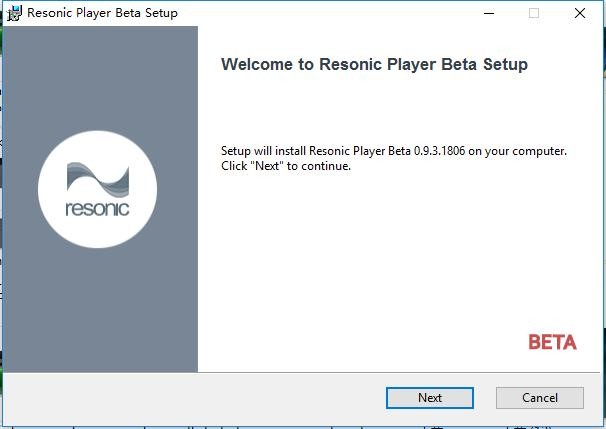Click the 'Setup will install Resonic Player Beta' text
606x429 pixels.
tap(394, 151)
